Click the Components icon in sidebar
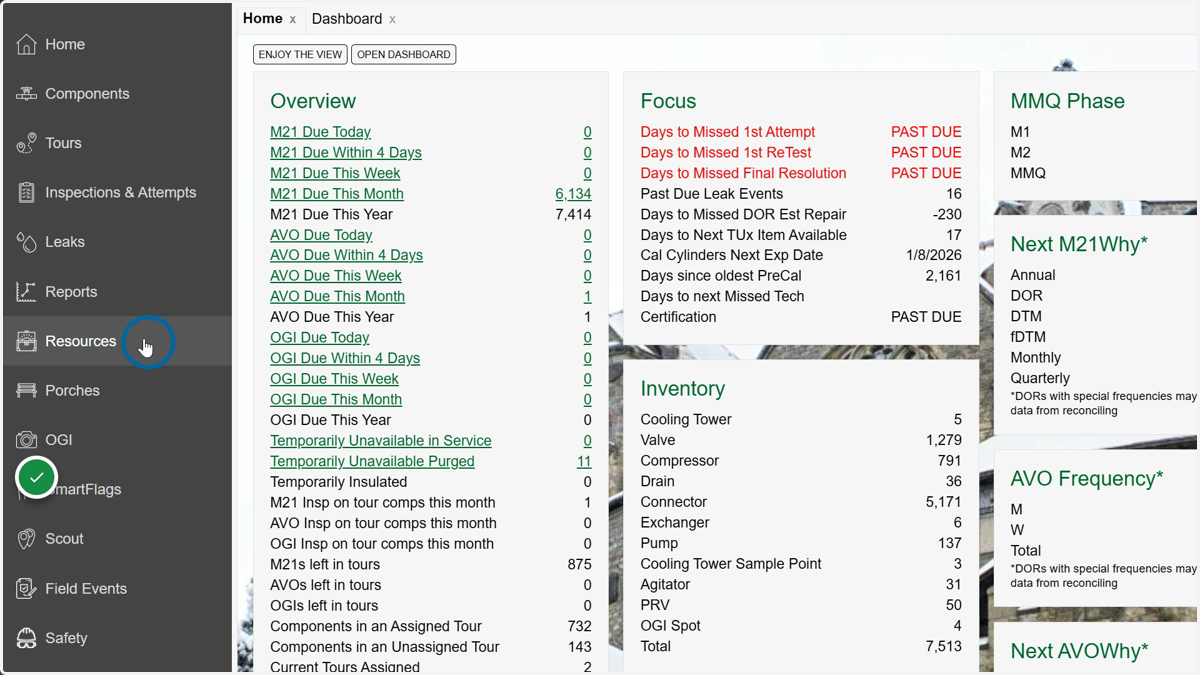1200x675 pixels. coord(26,94)
